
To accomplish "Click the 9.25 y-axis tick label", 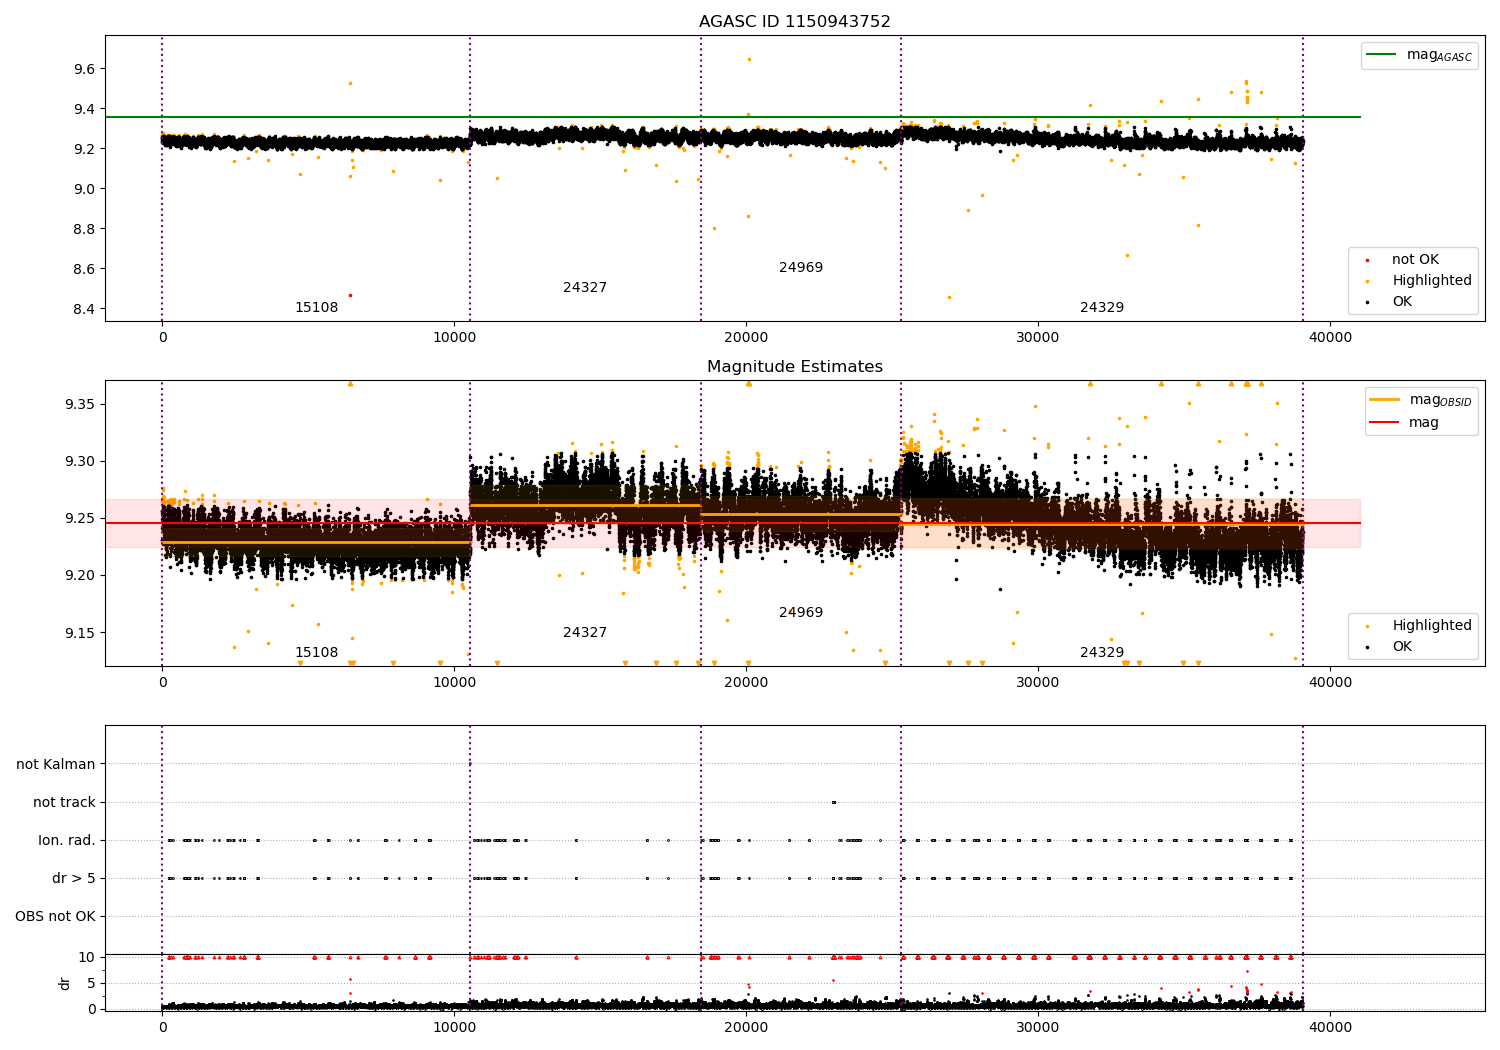I will [x=80, y=518].
